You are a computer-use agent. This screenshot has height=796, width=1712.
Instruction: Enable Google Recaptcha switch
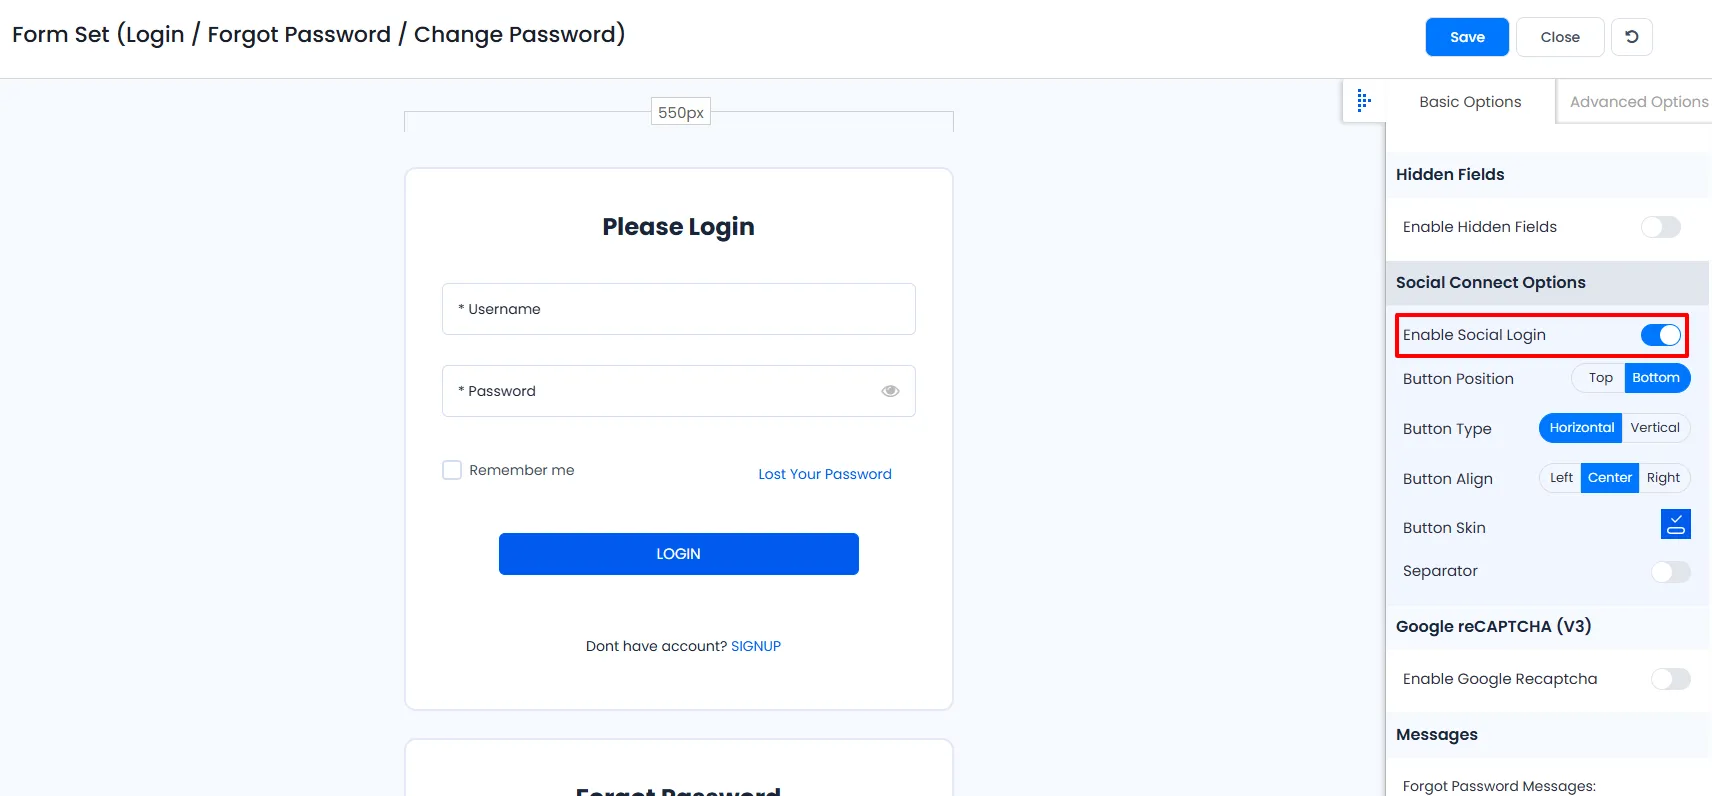click(x=1670, y=679)
